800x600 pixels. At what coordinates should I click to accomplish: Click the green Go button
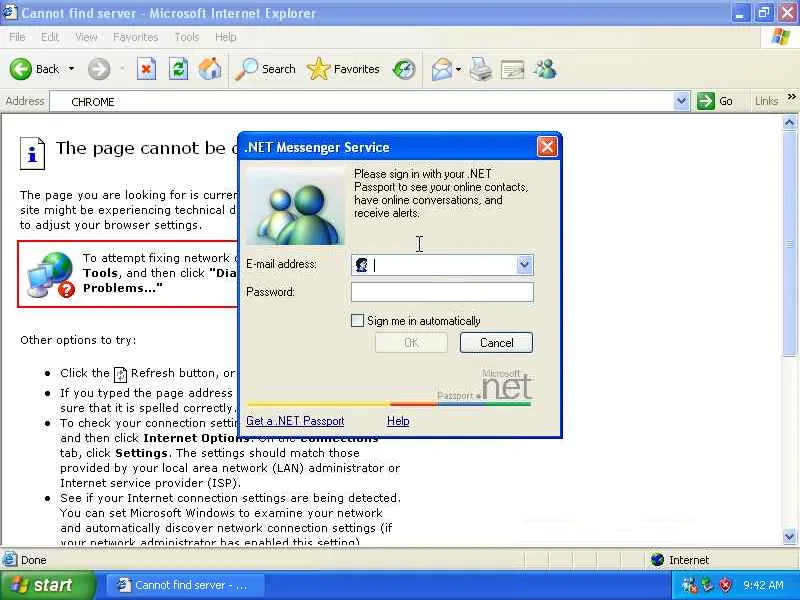715,102
